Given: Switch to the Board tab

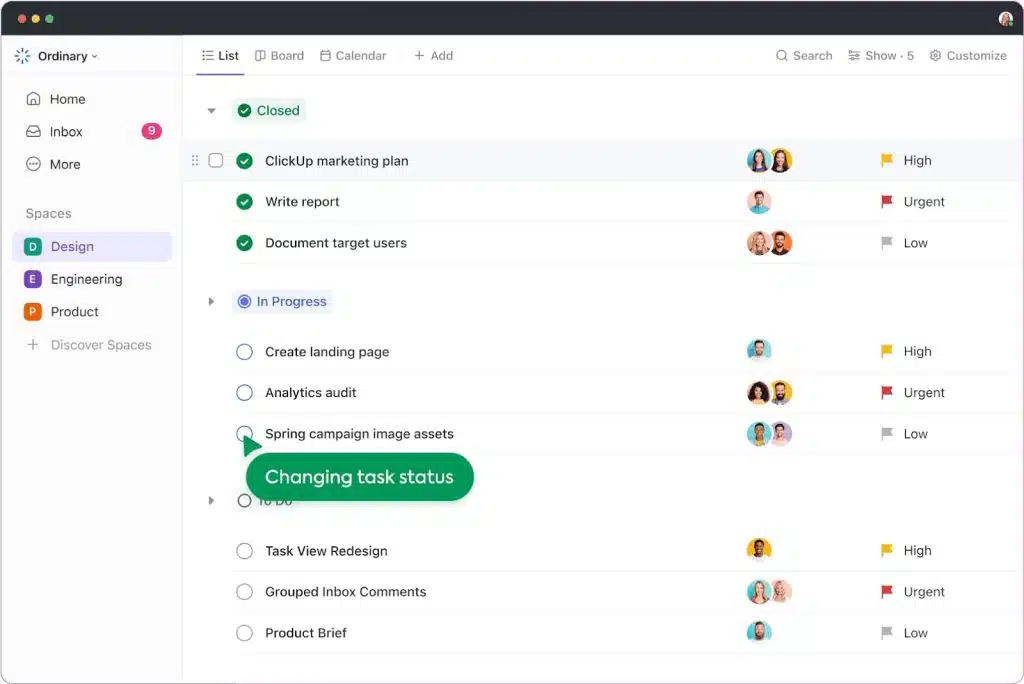Looking at the screenshot, I should click(279, 56).
